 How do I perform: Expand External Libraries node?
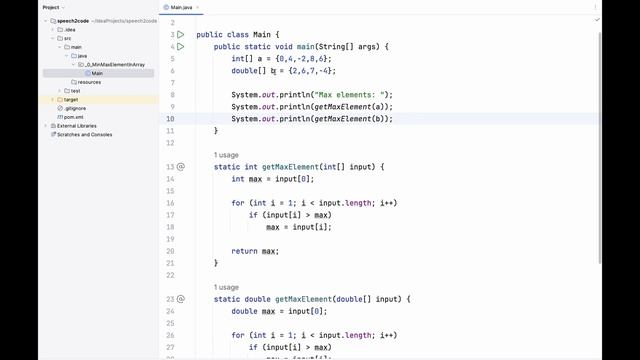pos(46,126)
